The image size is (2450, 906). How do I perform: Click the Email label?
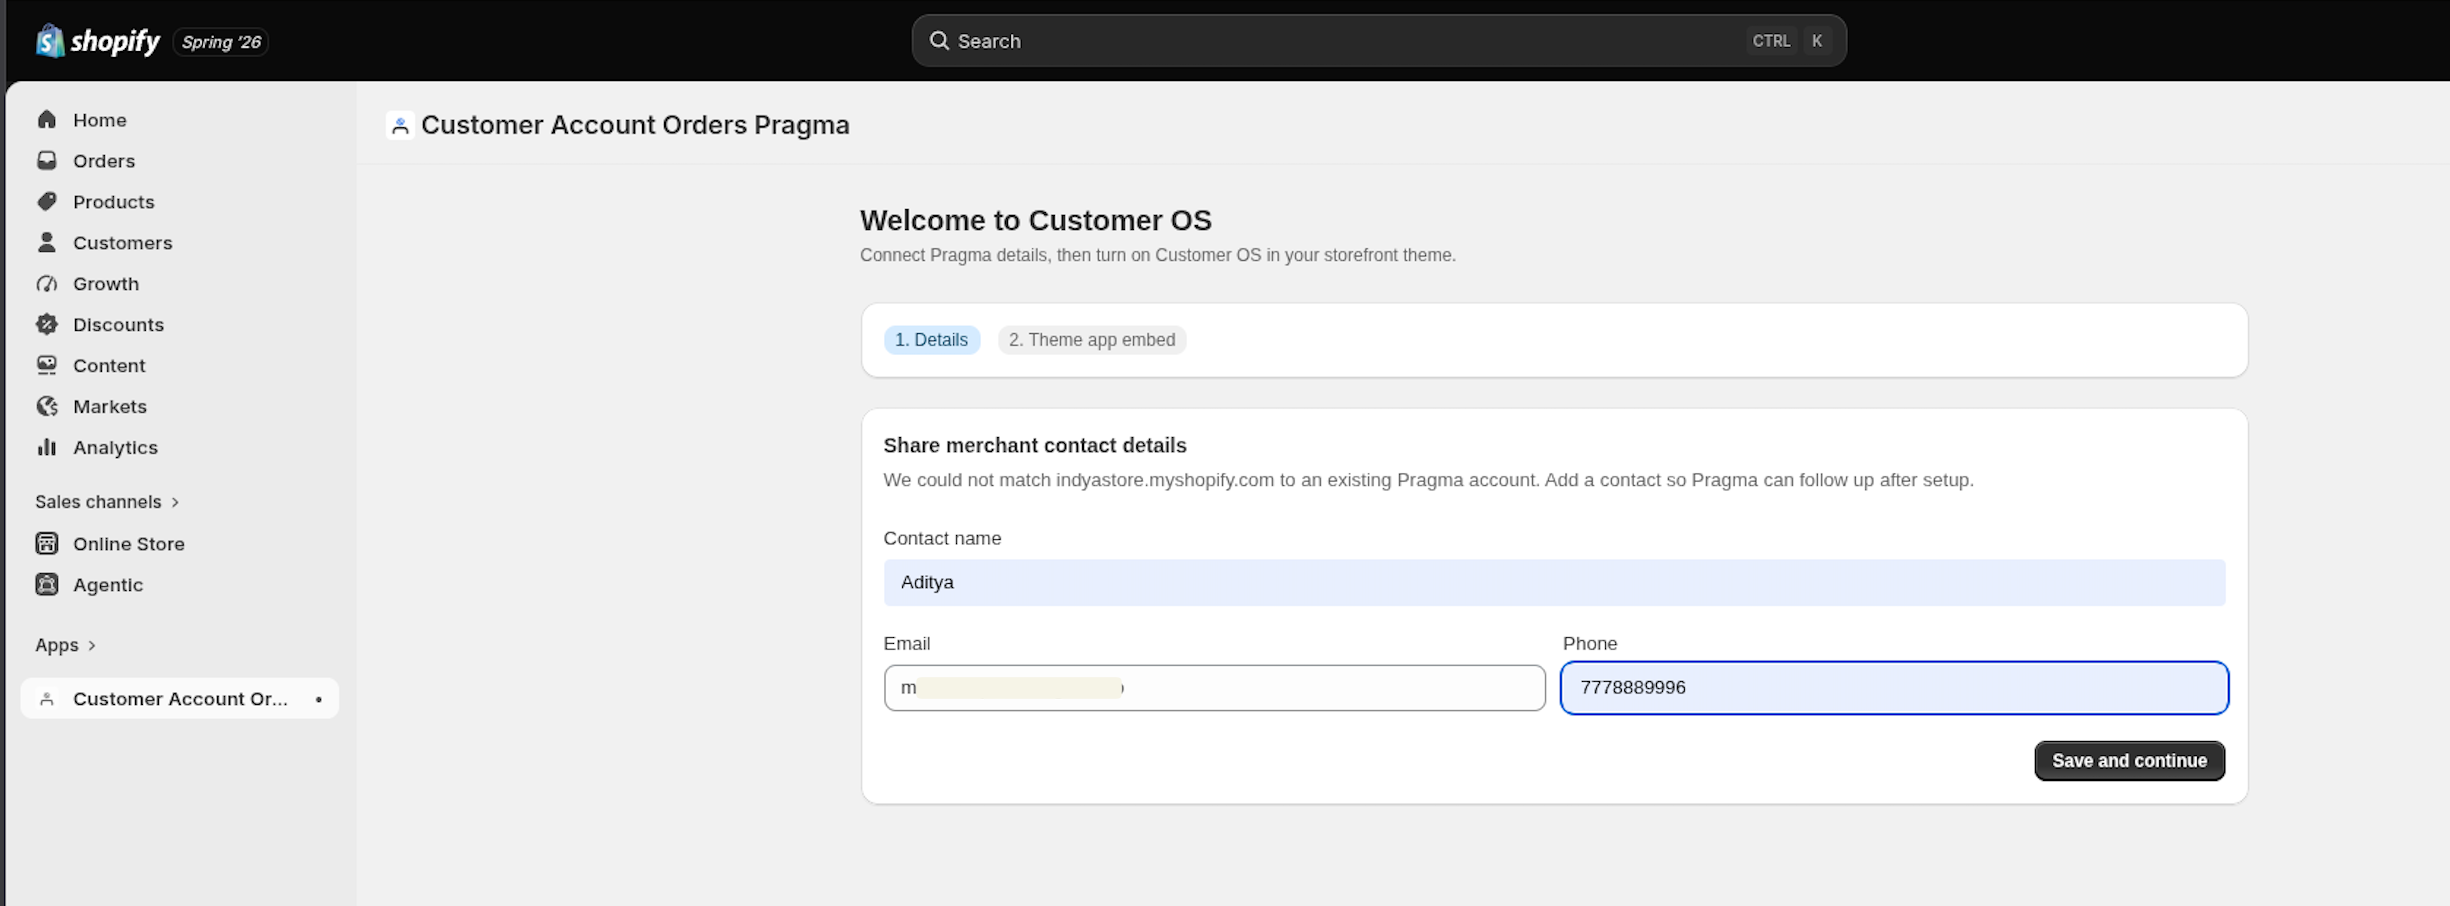point(907,644)
